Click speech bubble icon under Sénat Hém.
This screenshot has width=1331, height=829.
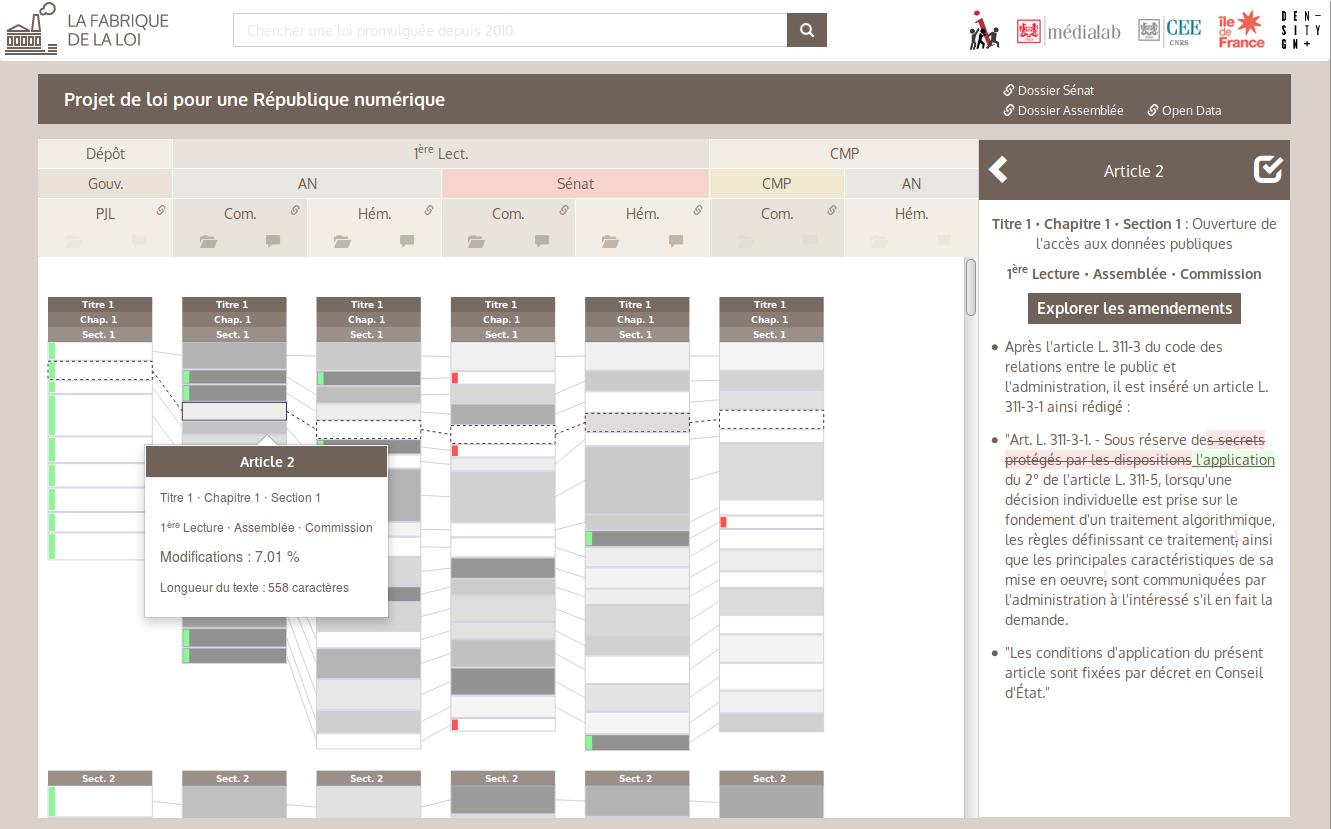[x=676, y=241]
